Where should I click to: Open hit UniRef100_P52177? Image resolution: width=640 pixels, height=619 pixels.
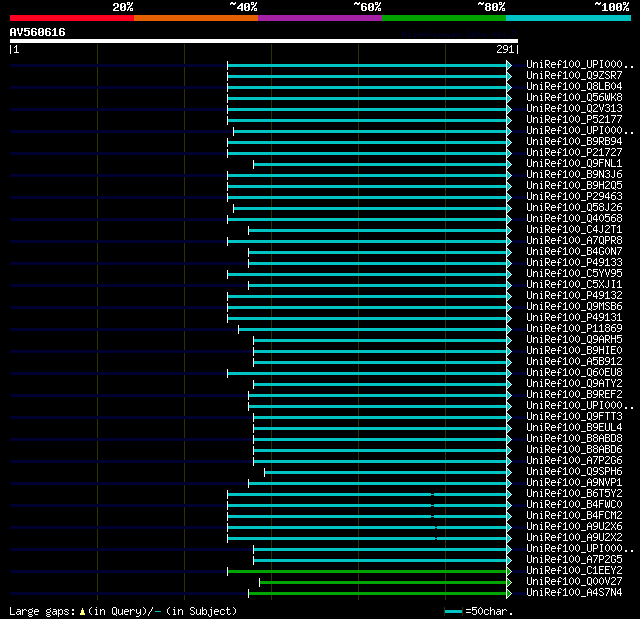pos(574,120)
